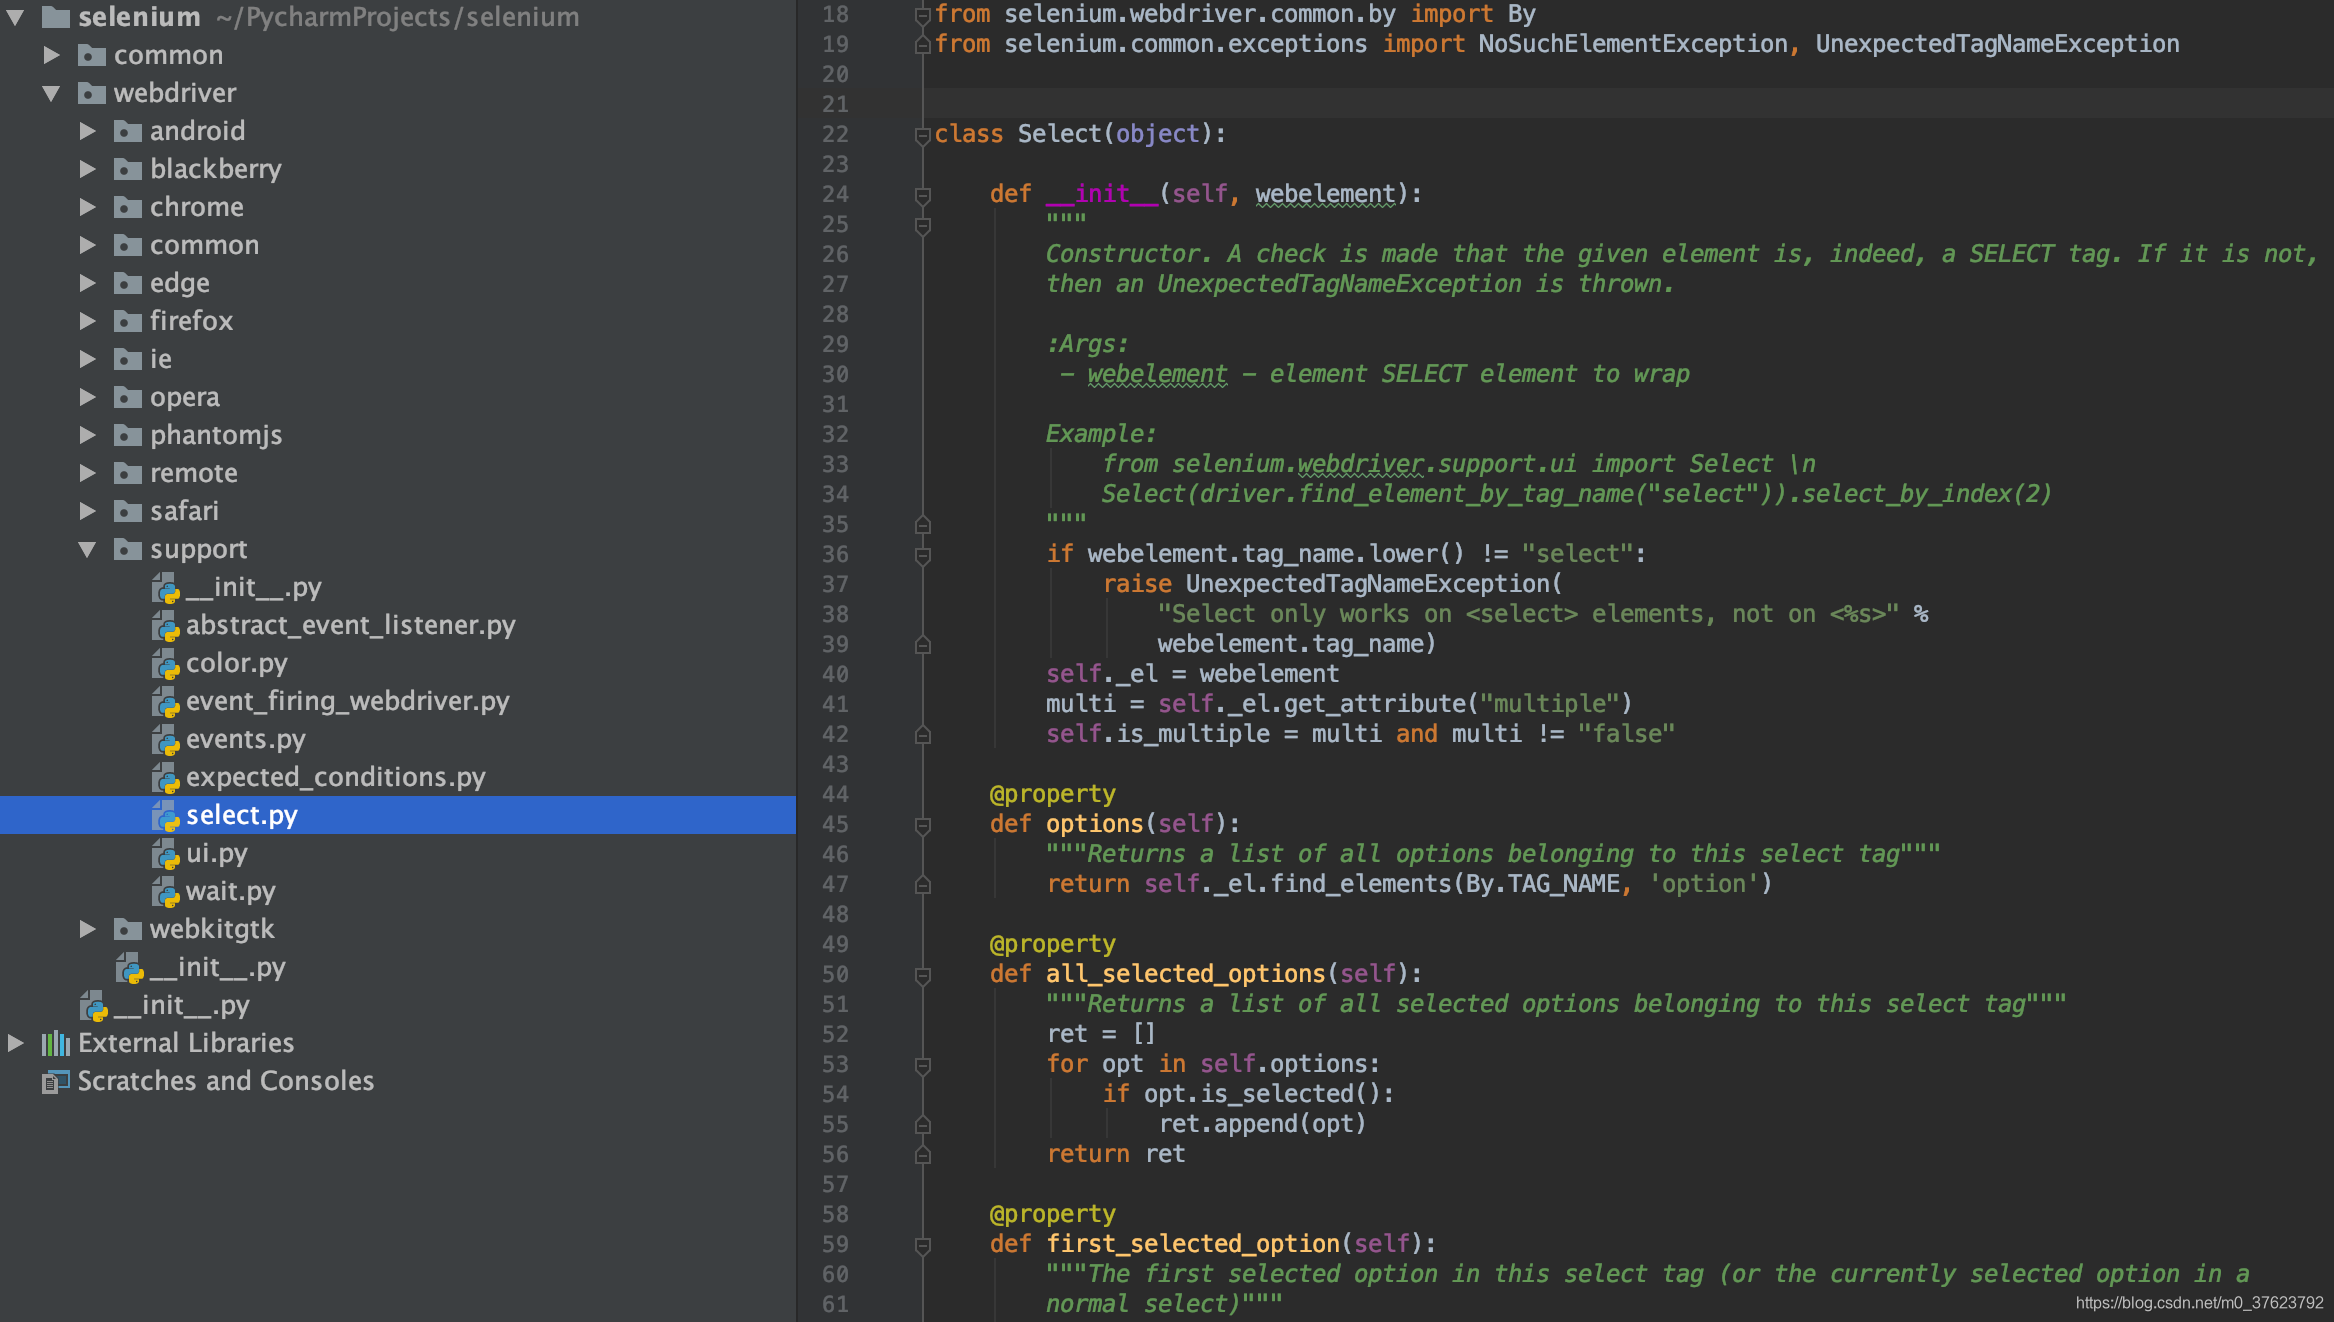Expand the ie folder arrow
Screen dimensions: 2334x1322
(88, 359)
